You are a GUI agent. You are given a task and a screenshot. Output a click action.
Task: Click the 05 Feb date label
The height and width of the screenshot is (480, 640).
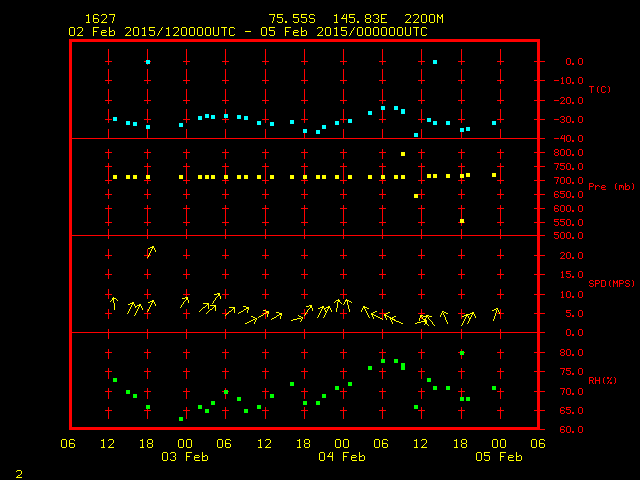(498, 457)
